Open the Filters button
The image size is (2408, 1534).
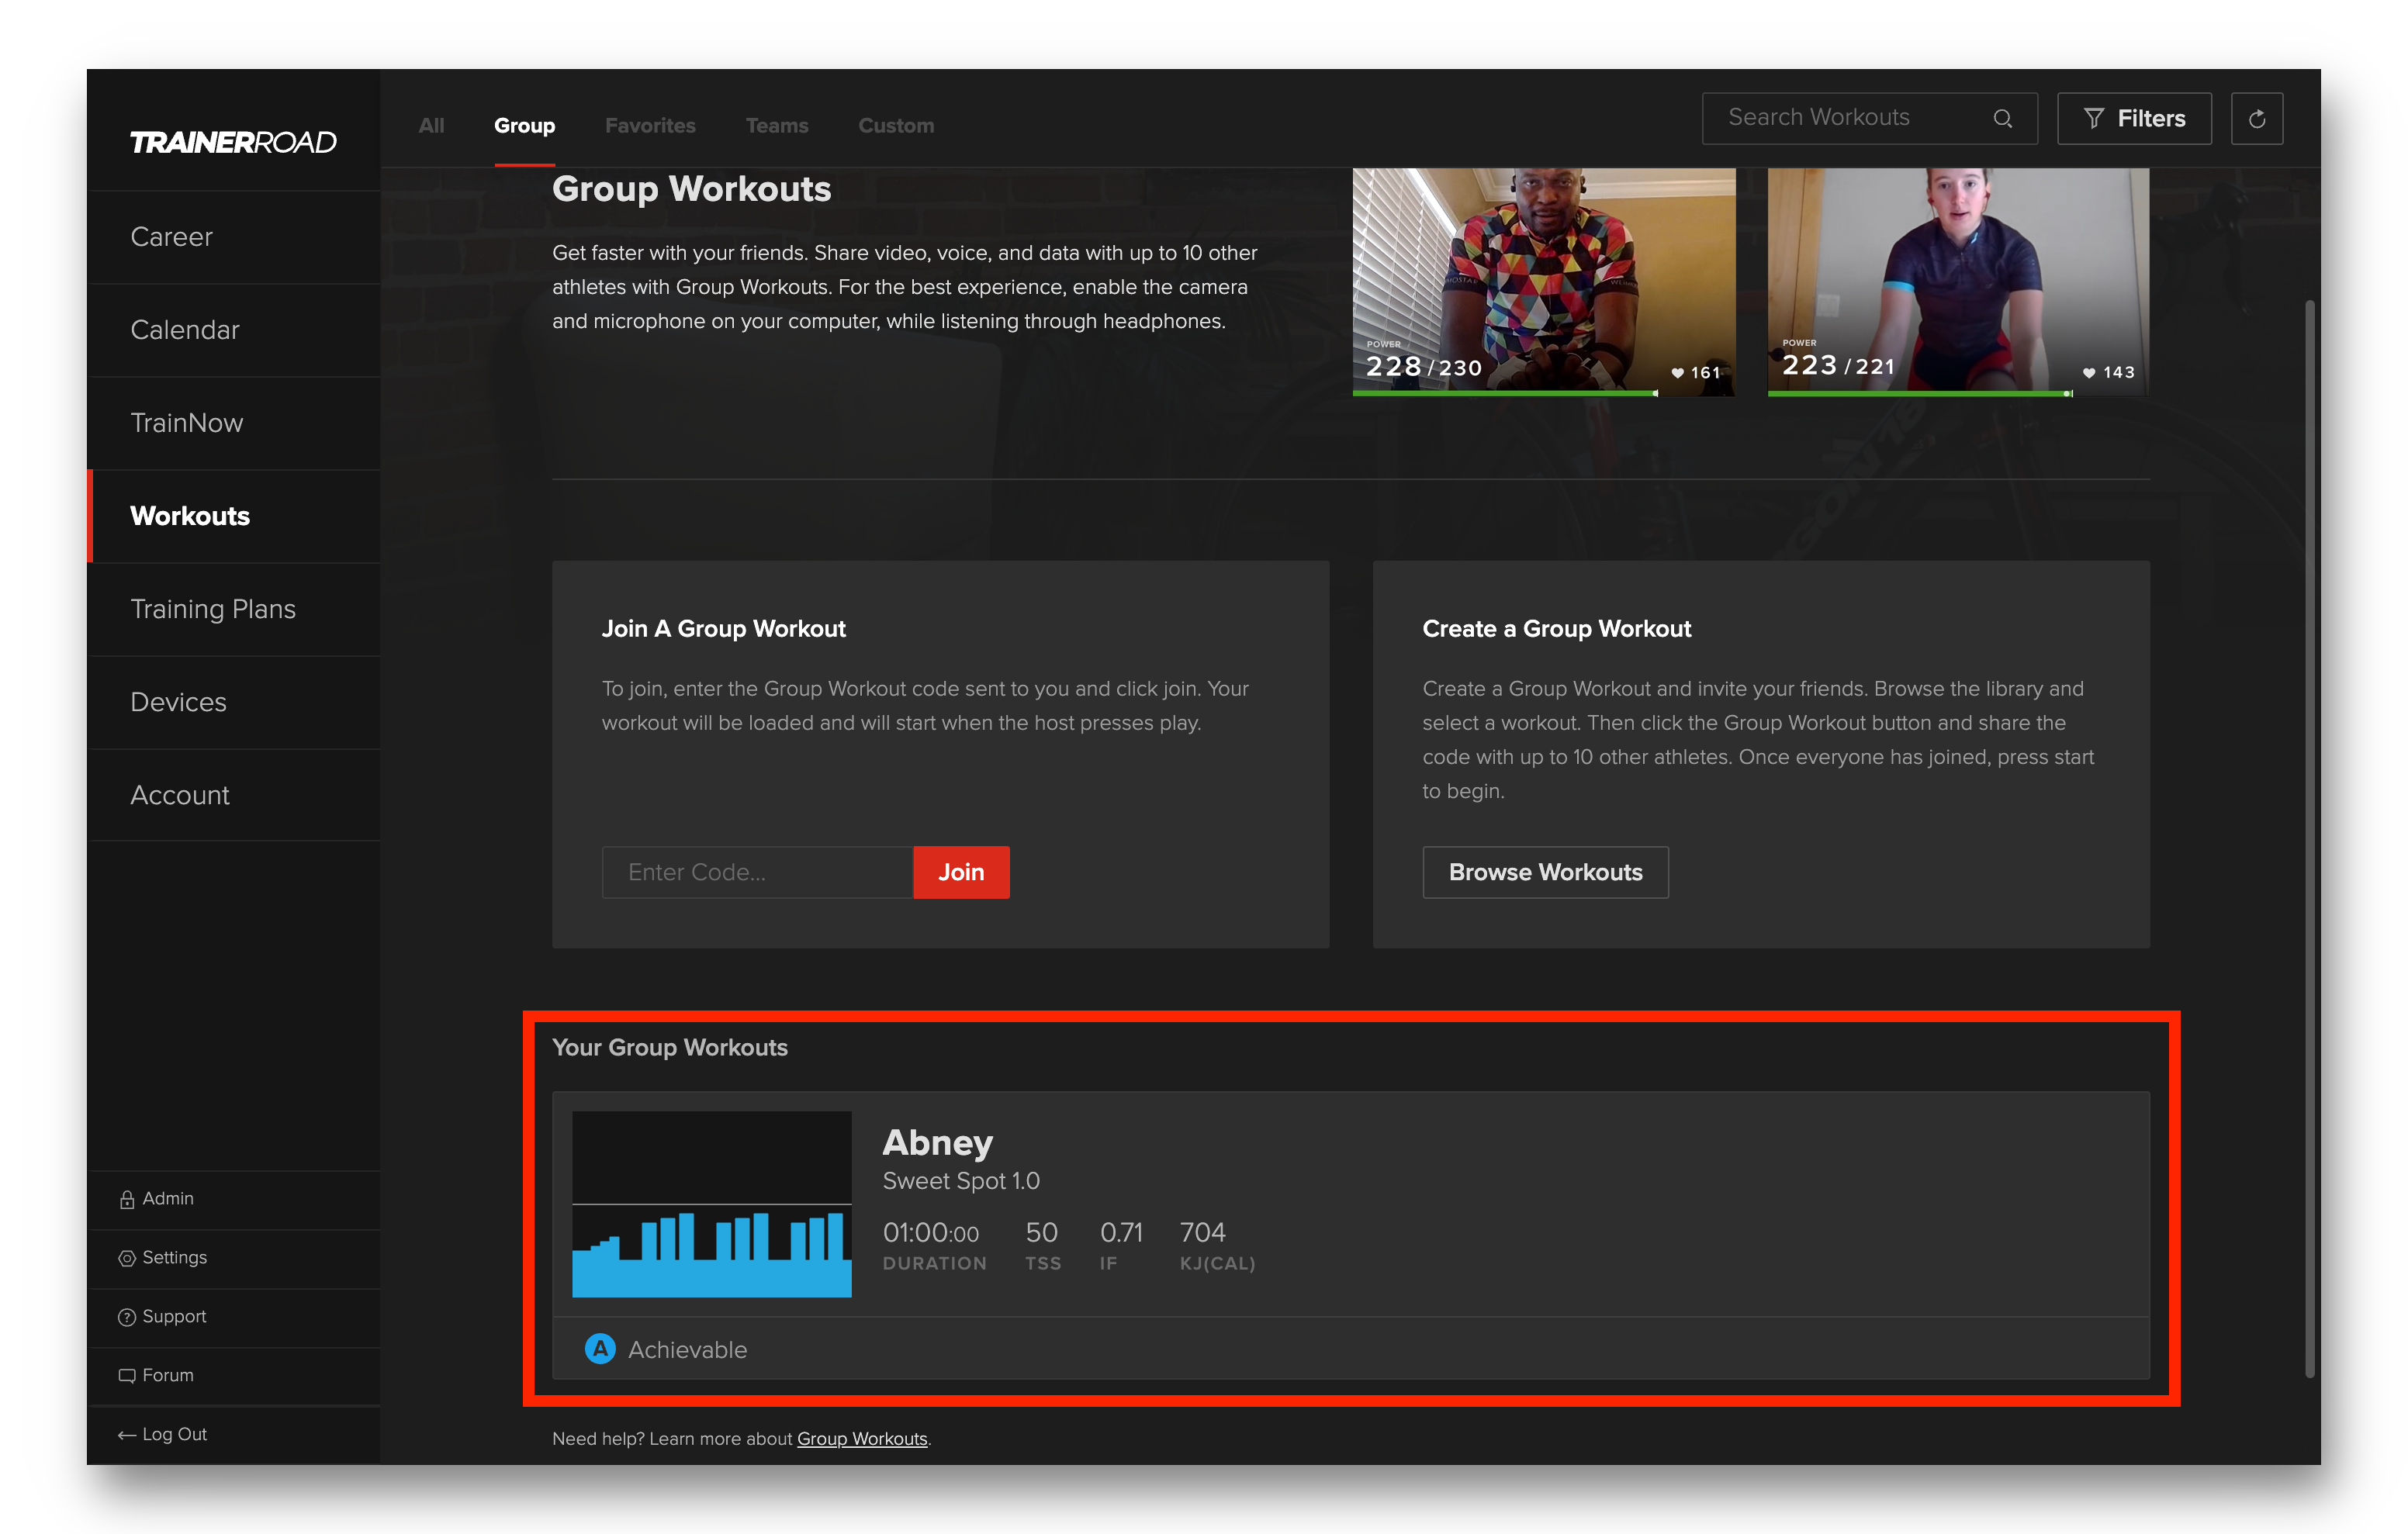2134,119
